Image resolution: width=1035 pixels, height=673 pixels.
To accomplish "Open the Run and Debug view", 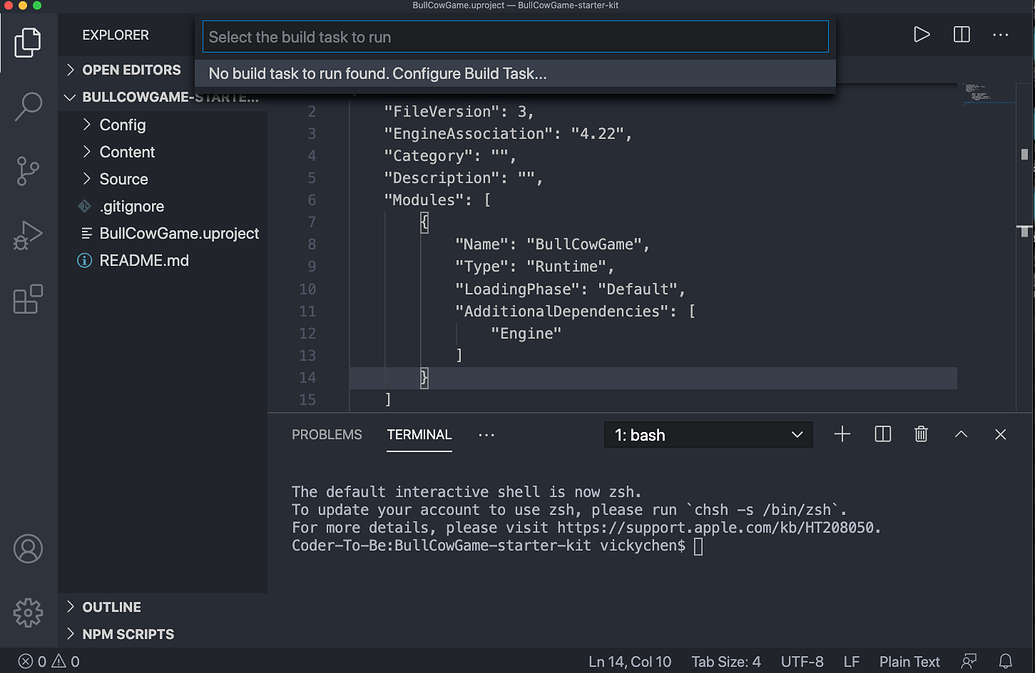I will pos(32,235).
